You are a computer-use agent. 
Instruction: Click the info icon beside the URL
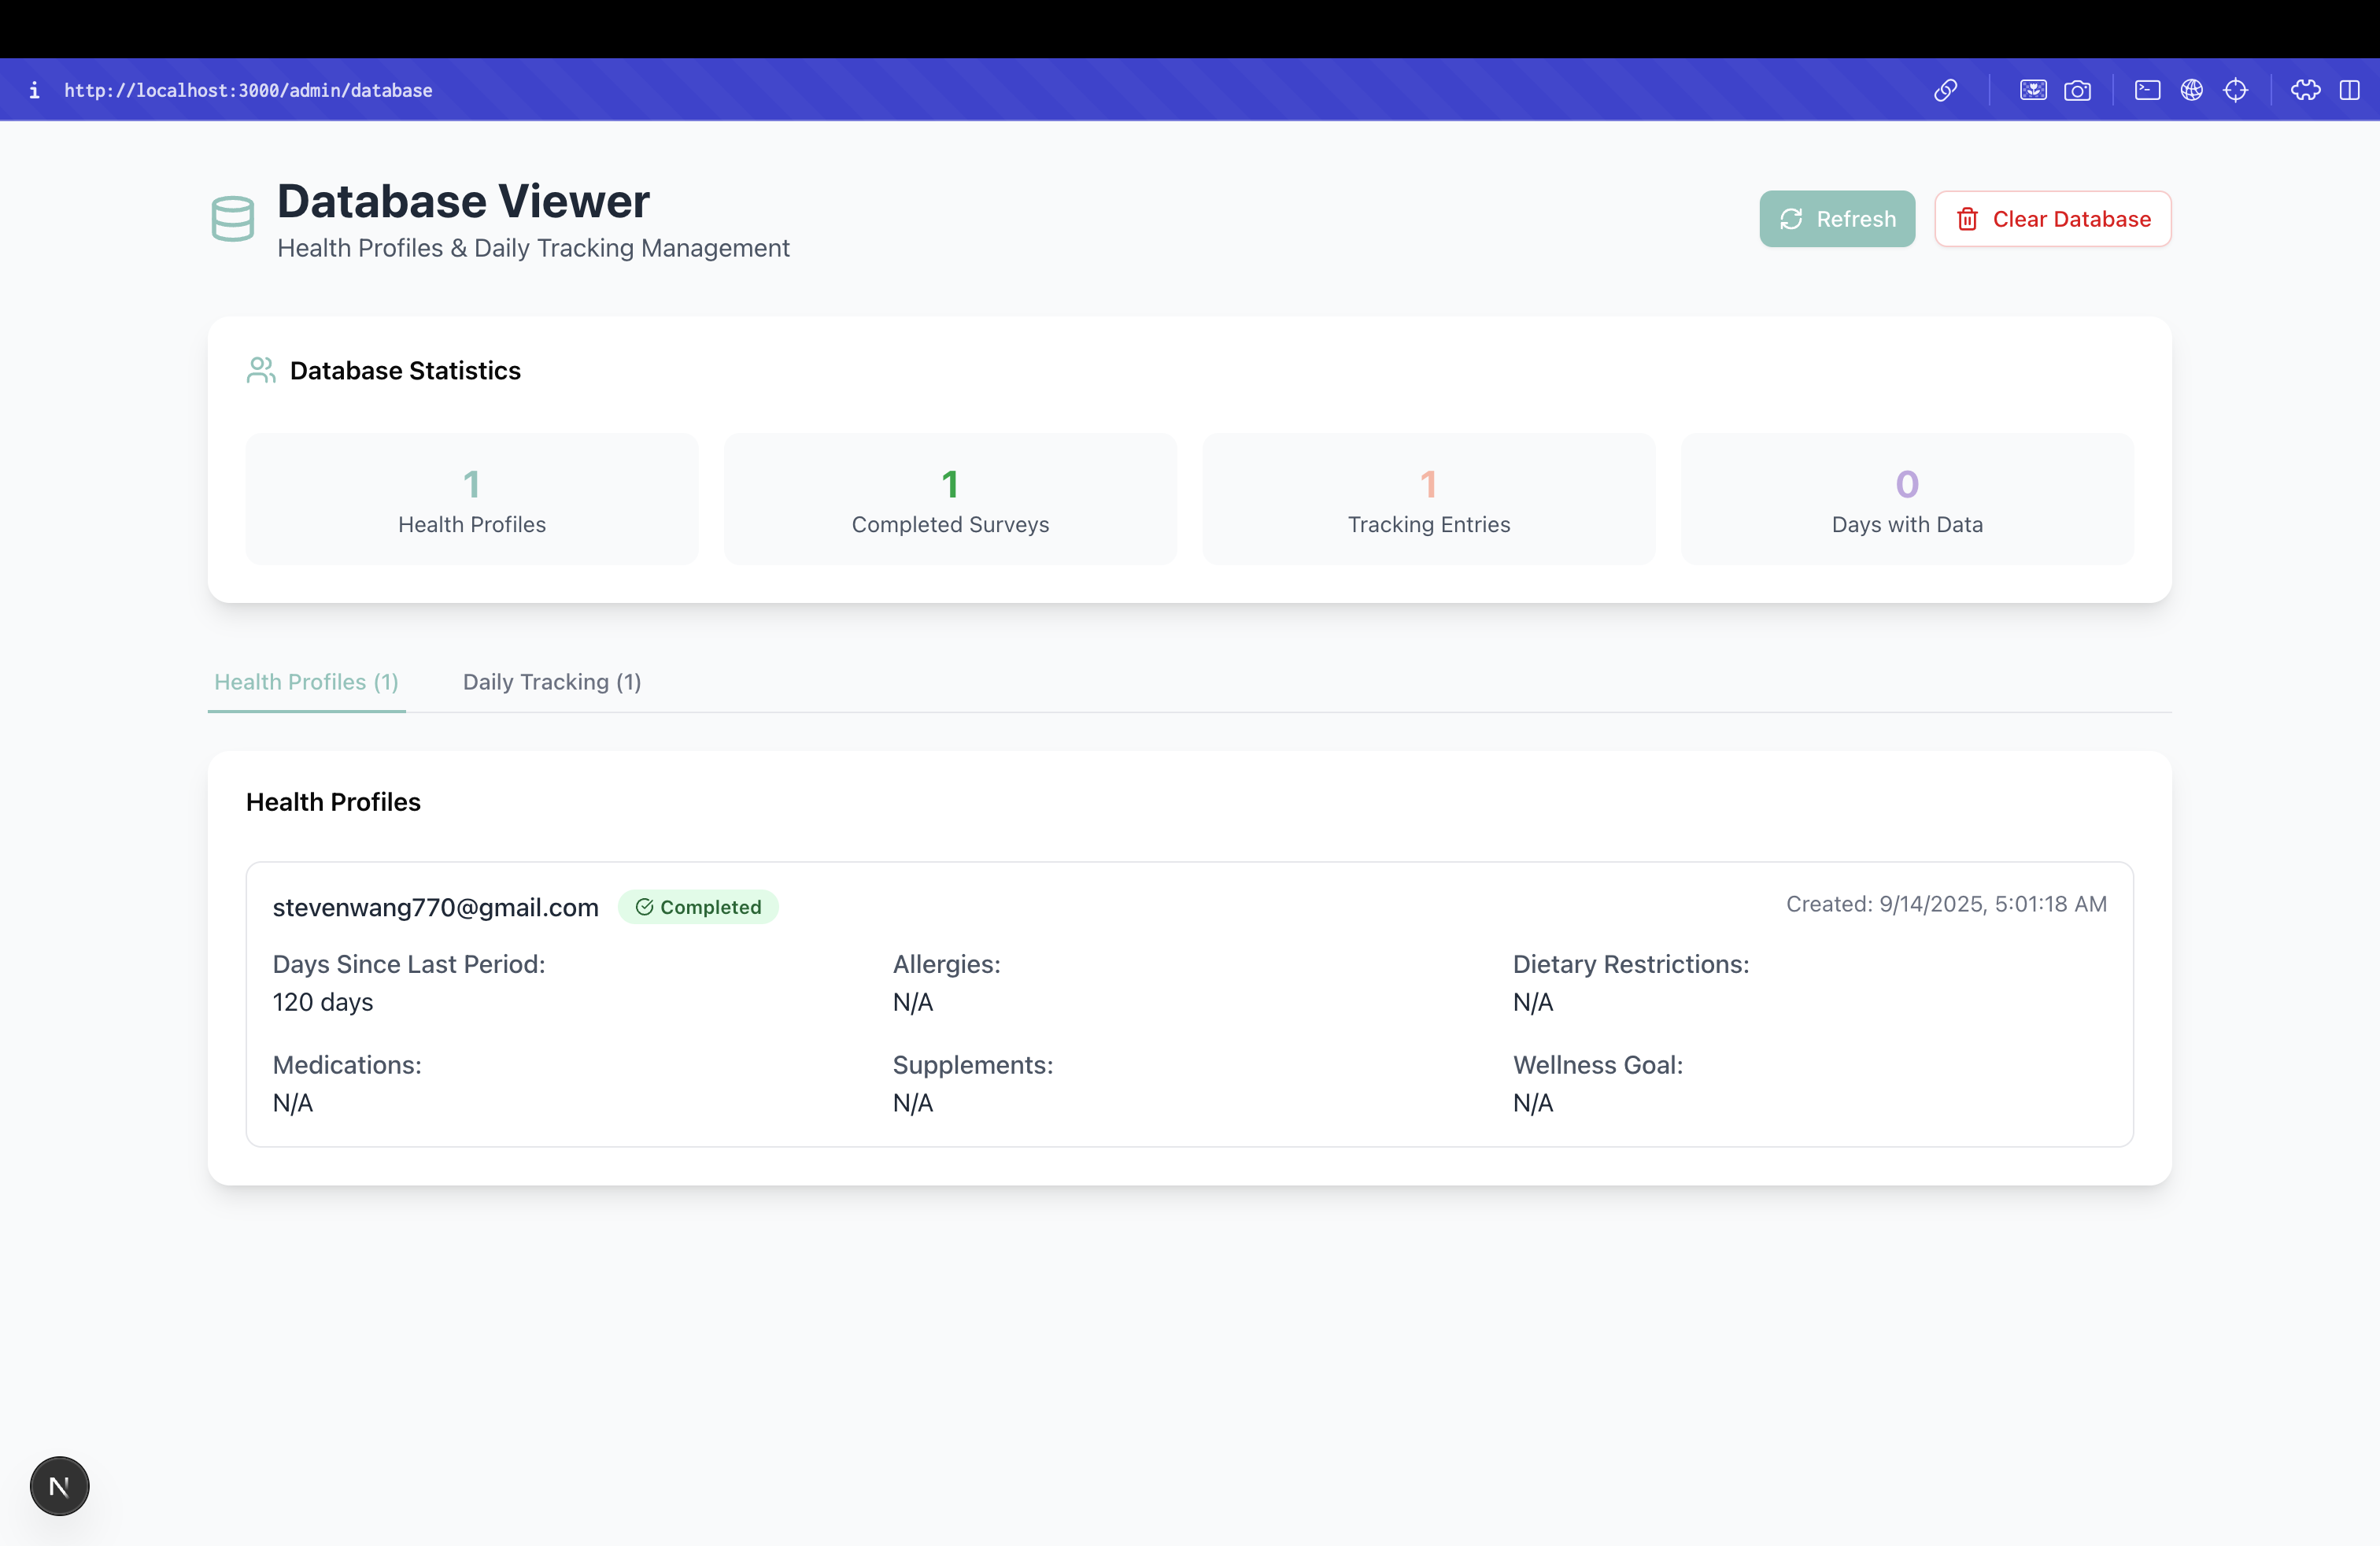coord(34,90)
